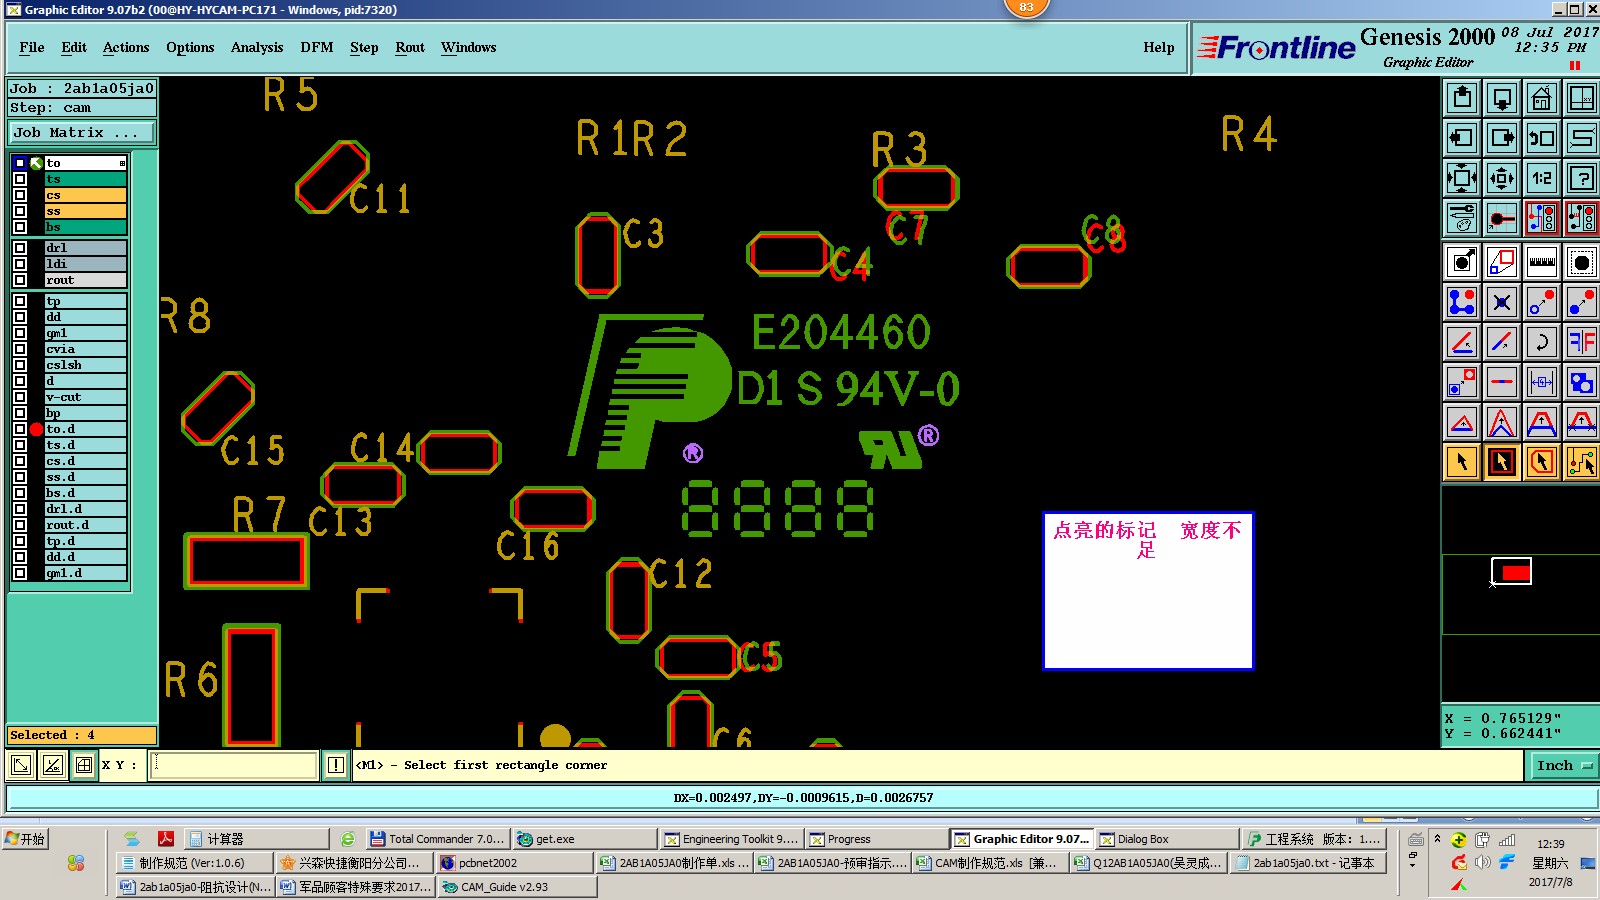Click the question mark help icon
Screen dimensions: 1600x900
pos(1582,178)
